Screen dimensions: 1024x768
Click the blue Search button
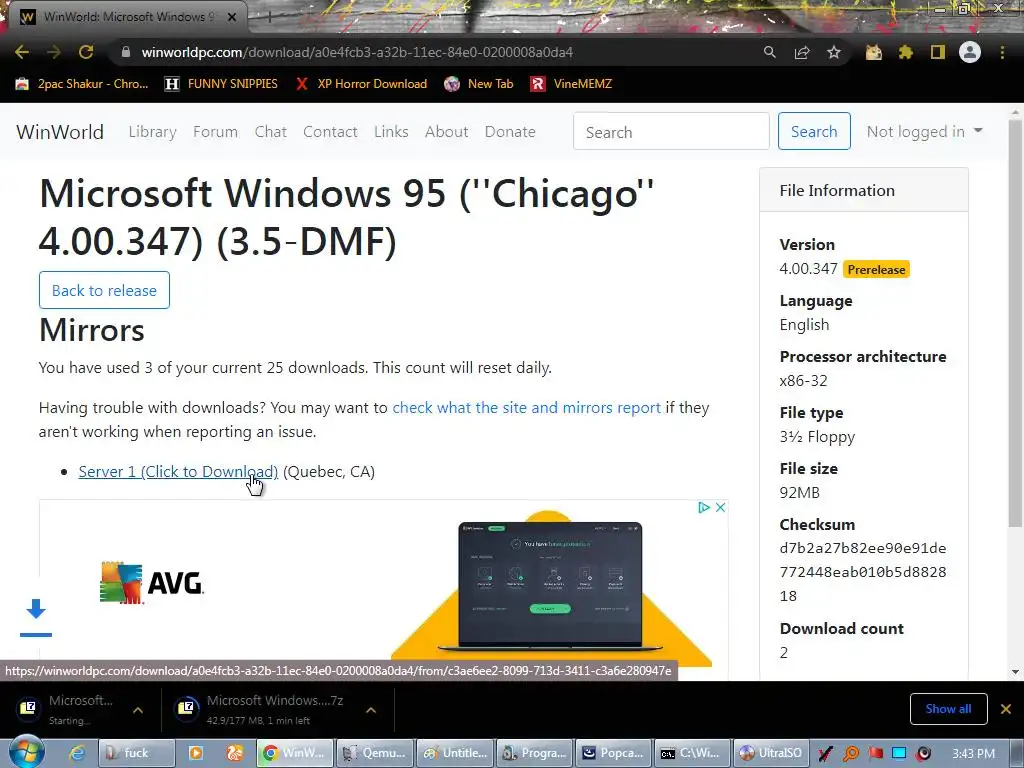[x=814, y=131]
